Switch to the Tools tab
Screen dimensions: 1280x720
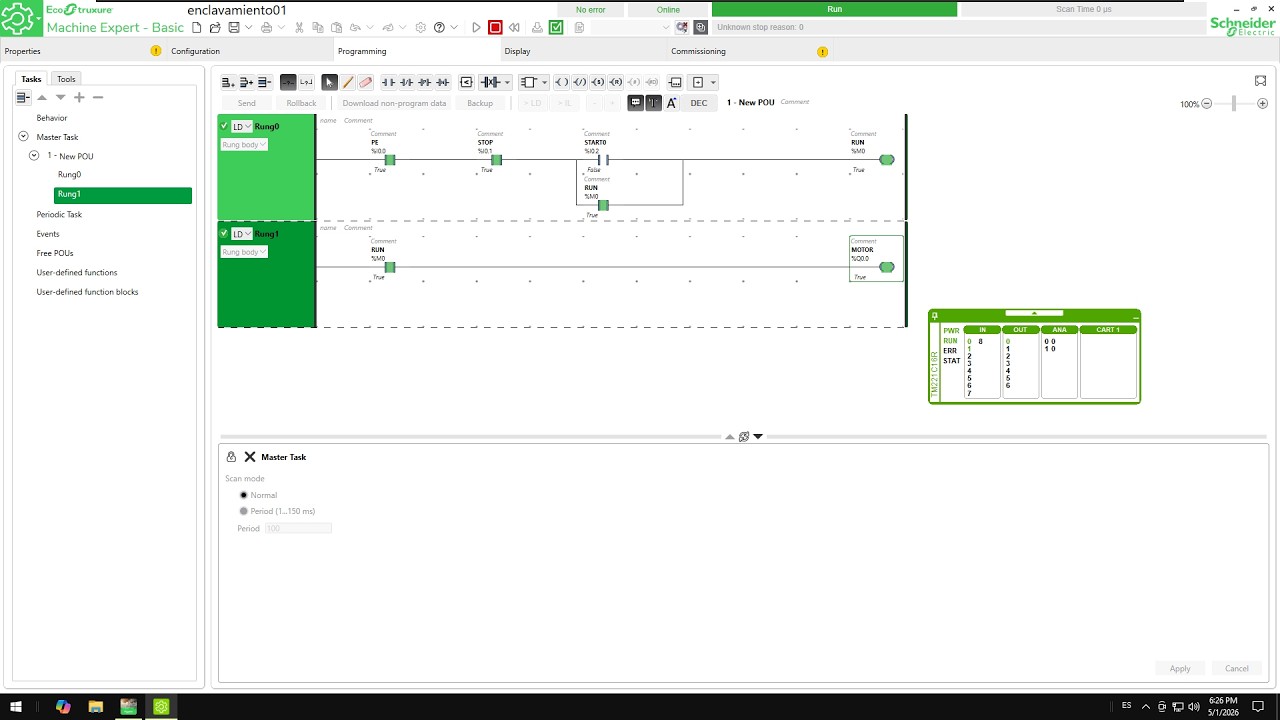(66, 79)
